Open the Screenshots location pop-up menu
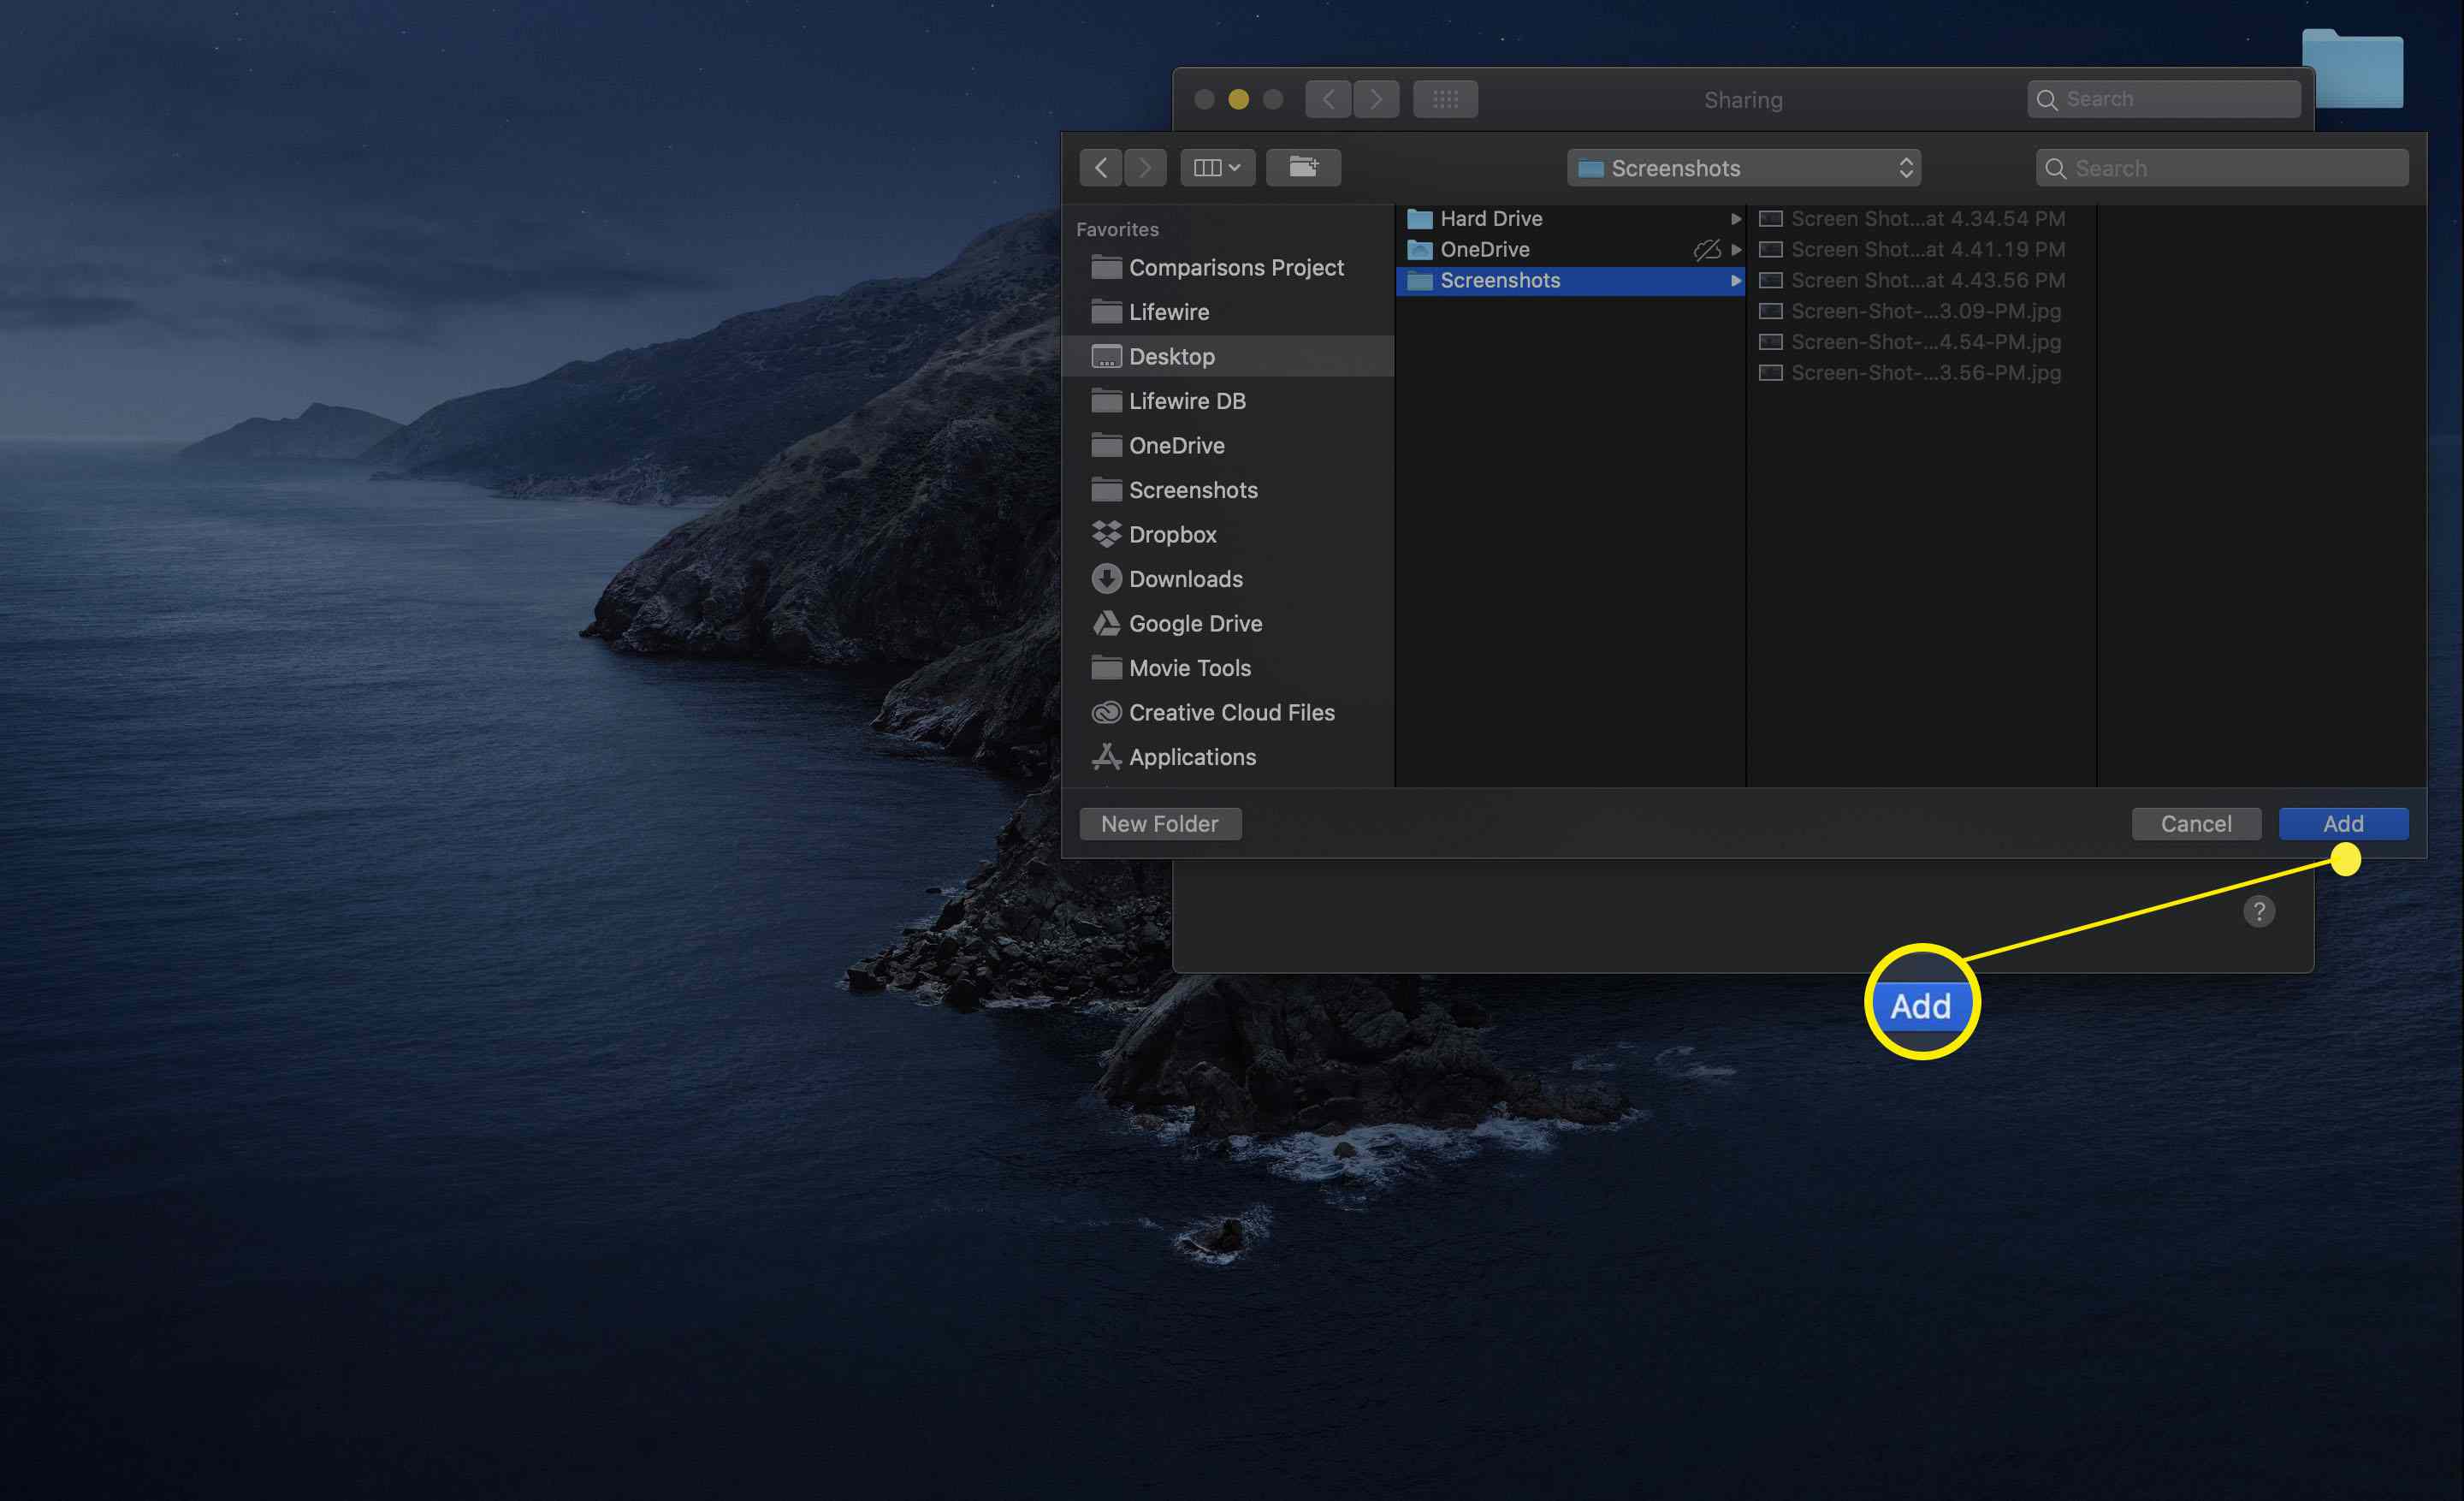This screenshot has width=2464, height=1501. click(x=1744, y=168)
